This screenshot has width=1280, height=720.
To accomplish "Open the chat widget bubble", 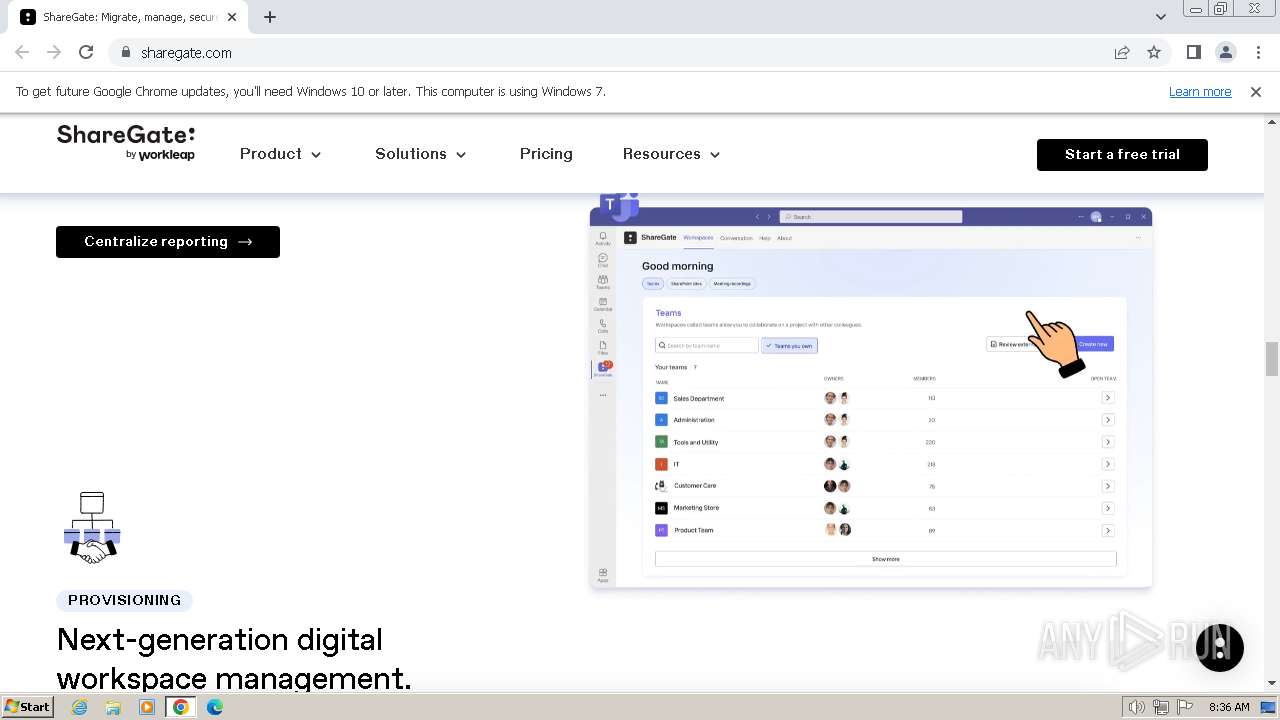I will click(x=1220, y=648).
